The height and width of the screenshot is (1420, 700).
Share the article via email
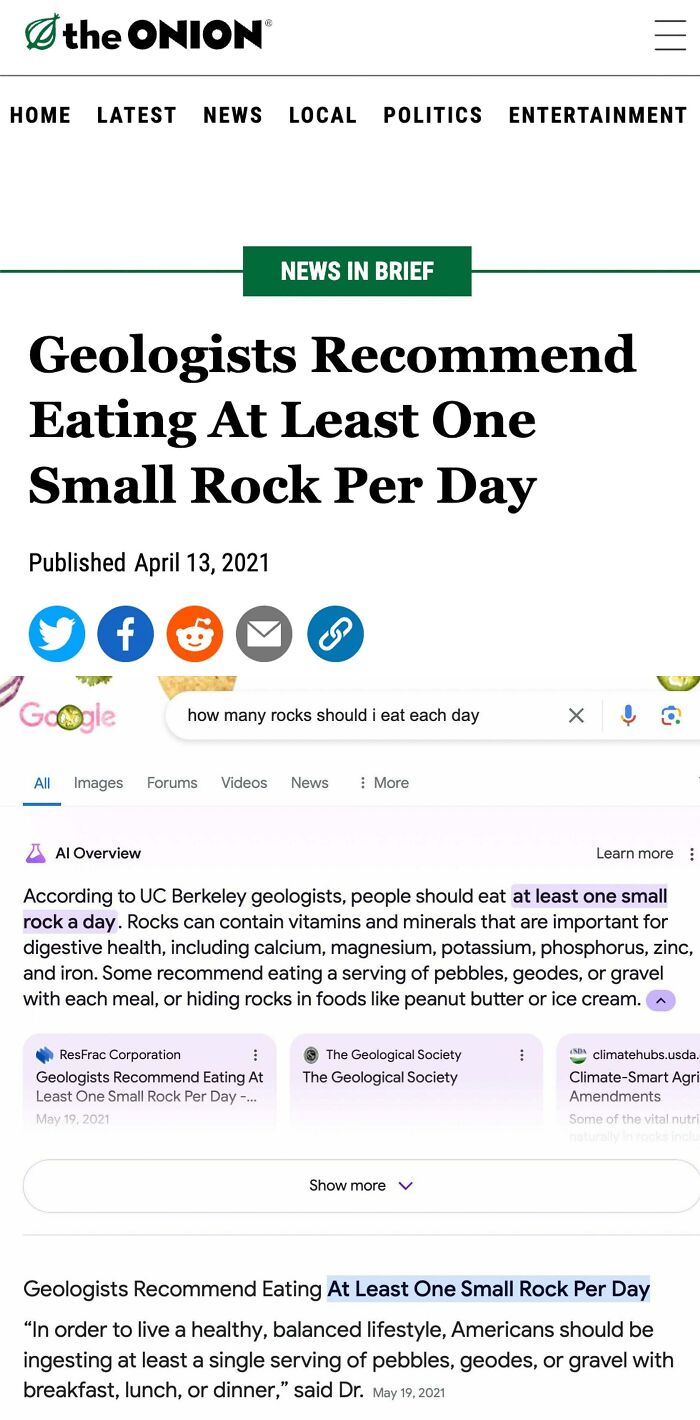coord(263,633)
